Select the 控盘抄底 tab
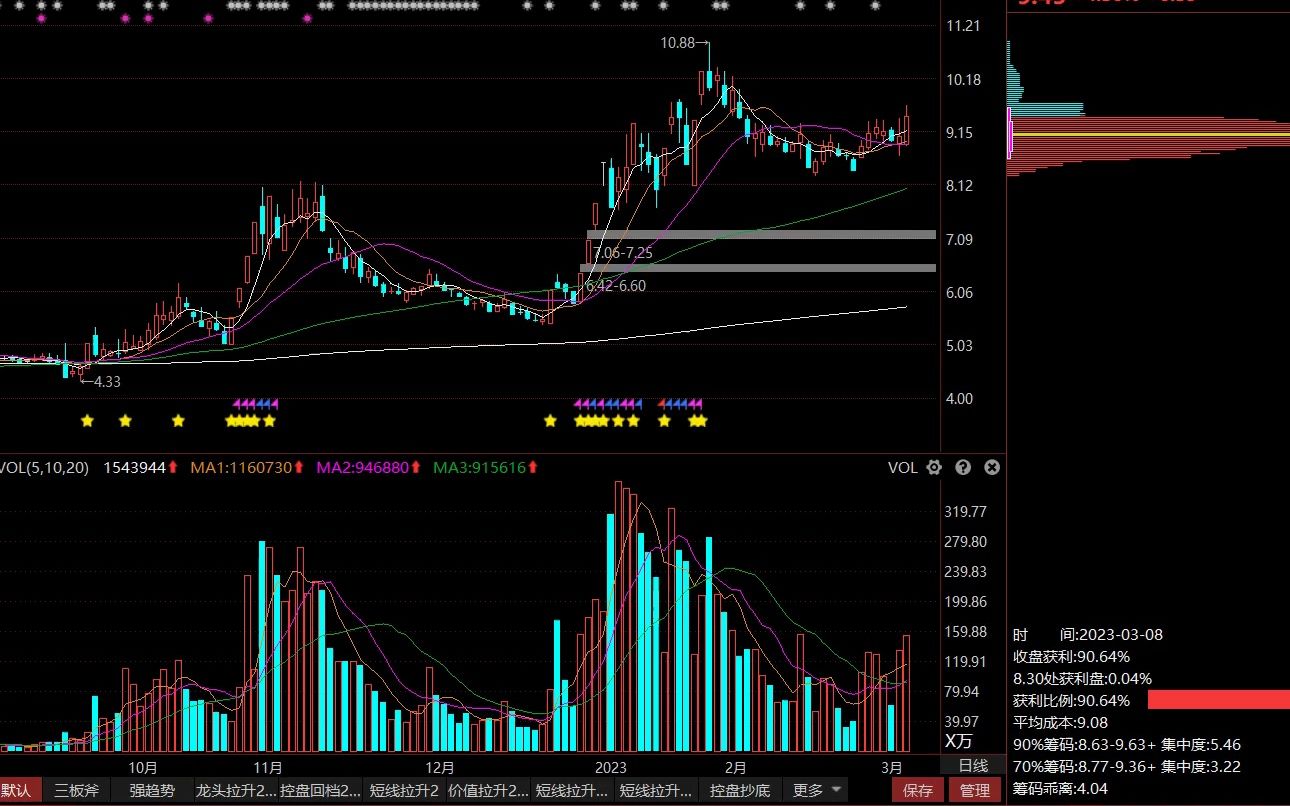This screenshot has height=806, width=1290. pyautogui.click(x=740, y=790)
